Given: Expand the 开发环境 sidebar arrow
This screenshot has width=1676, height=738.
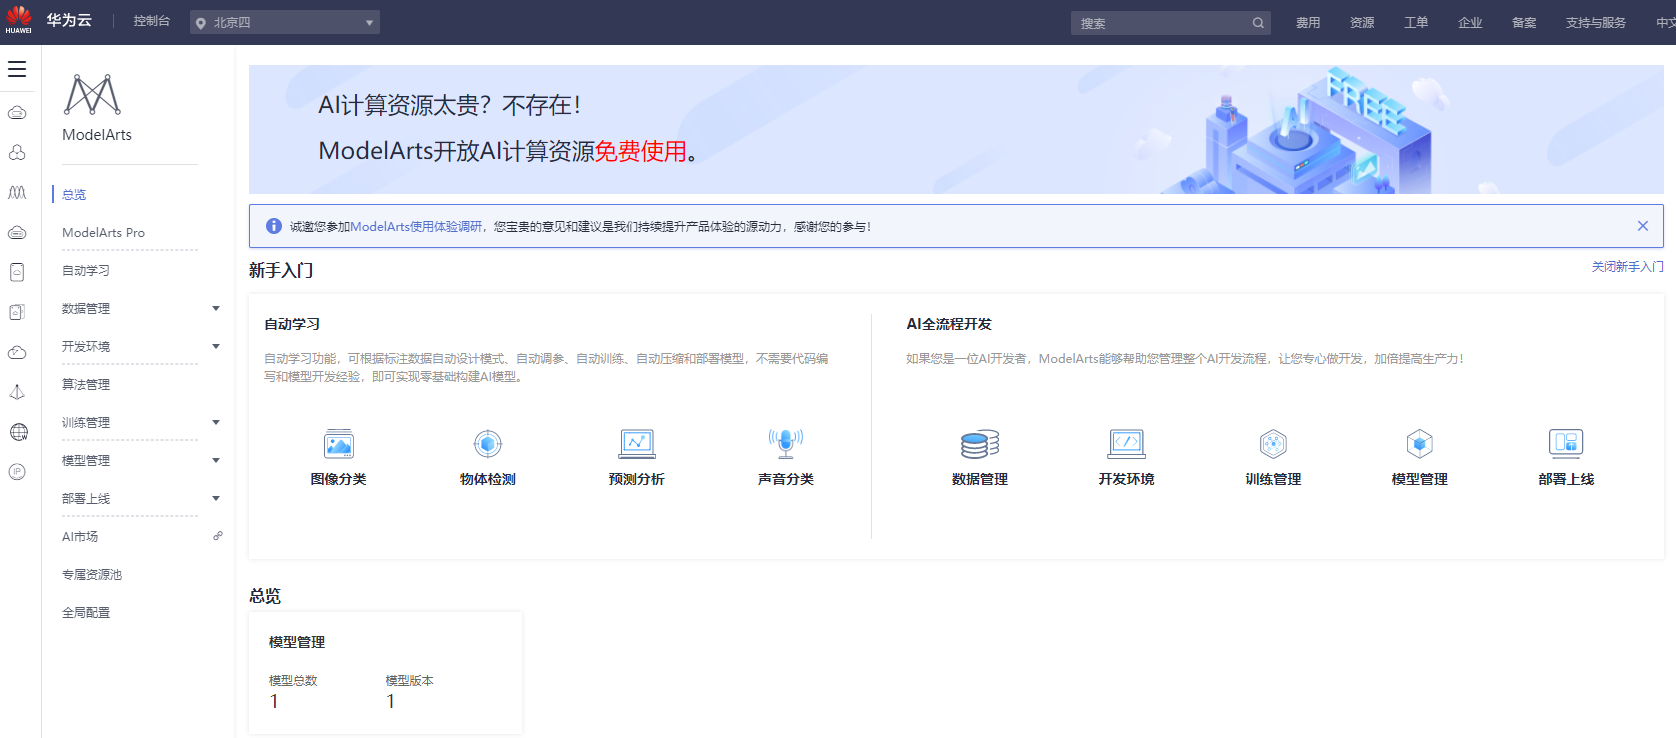Looking at the screenshot, I should click(x=216, y=346).
